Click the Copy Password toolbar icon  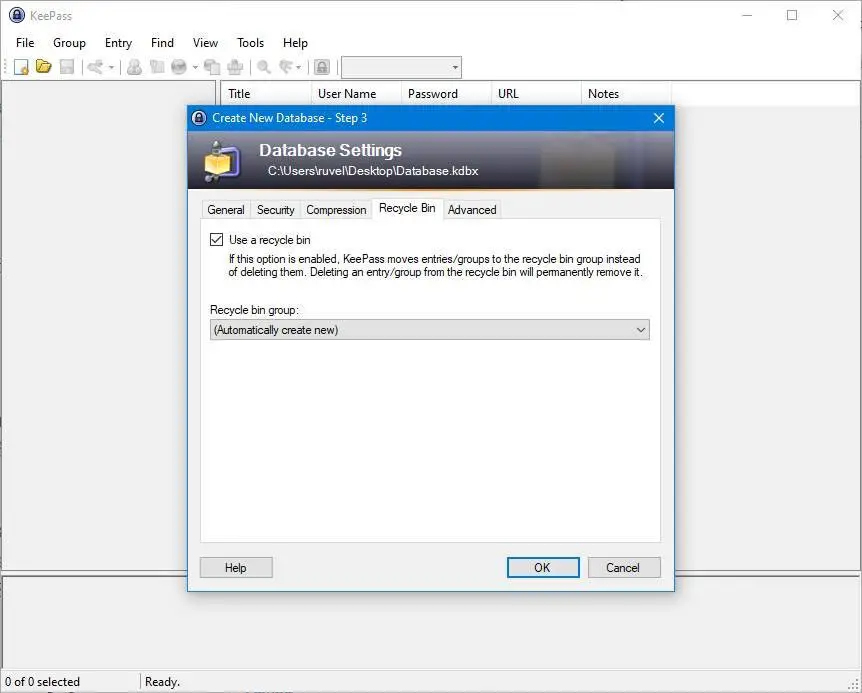click(x=157, y=67)
